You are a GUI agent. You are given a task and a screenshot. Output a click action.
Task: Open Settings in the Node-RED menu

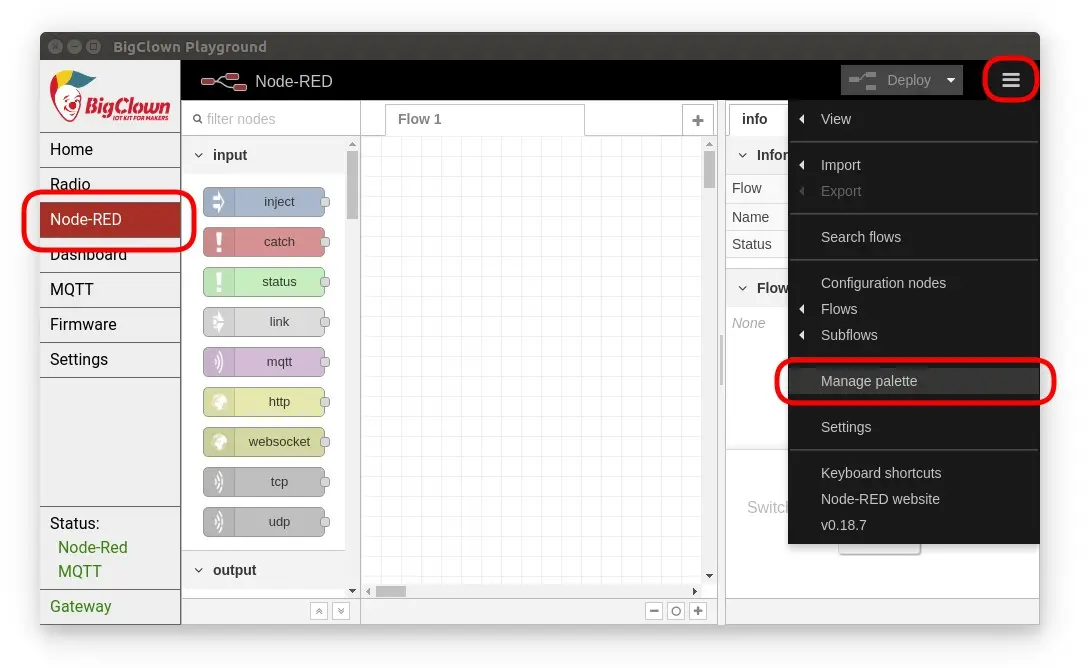(x=913, y=427)
